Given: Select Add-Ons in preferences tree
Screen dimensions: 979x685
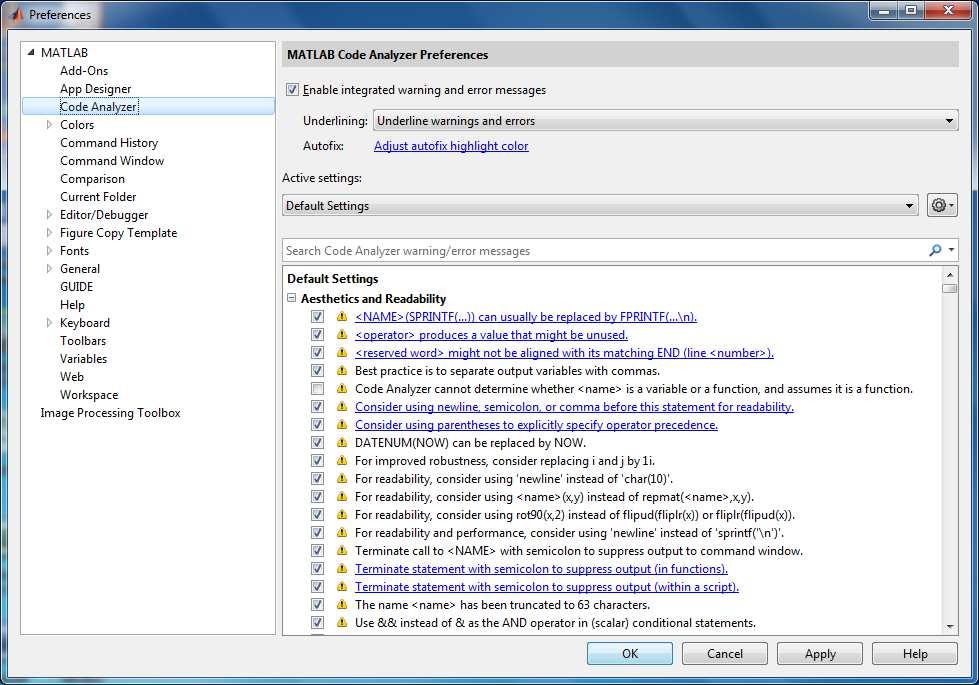Looking at the screenshot, I should click(84, 71).
